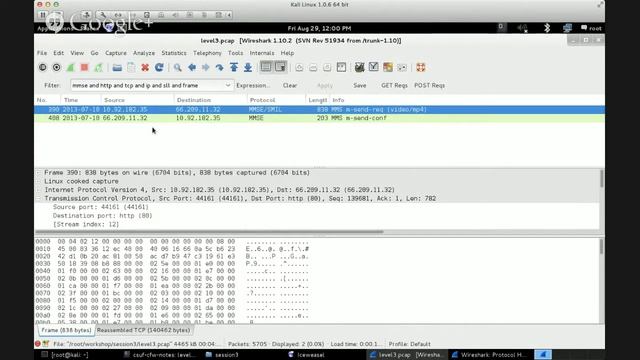640x360 pixels.
Task: Select packet 408 MMS m-send-conf row
Action: tap(319, 118)
